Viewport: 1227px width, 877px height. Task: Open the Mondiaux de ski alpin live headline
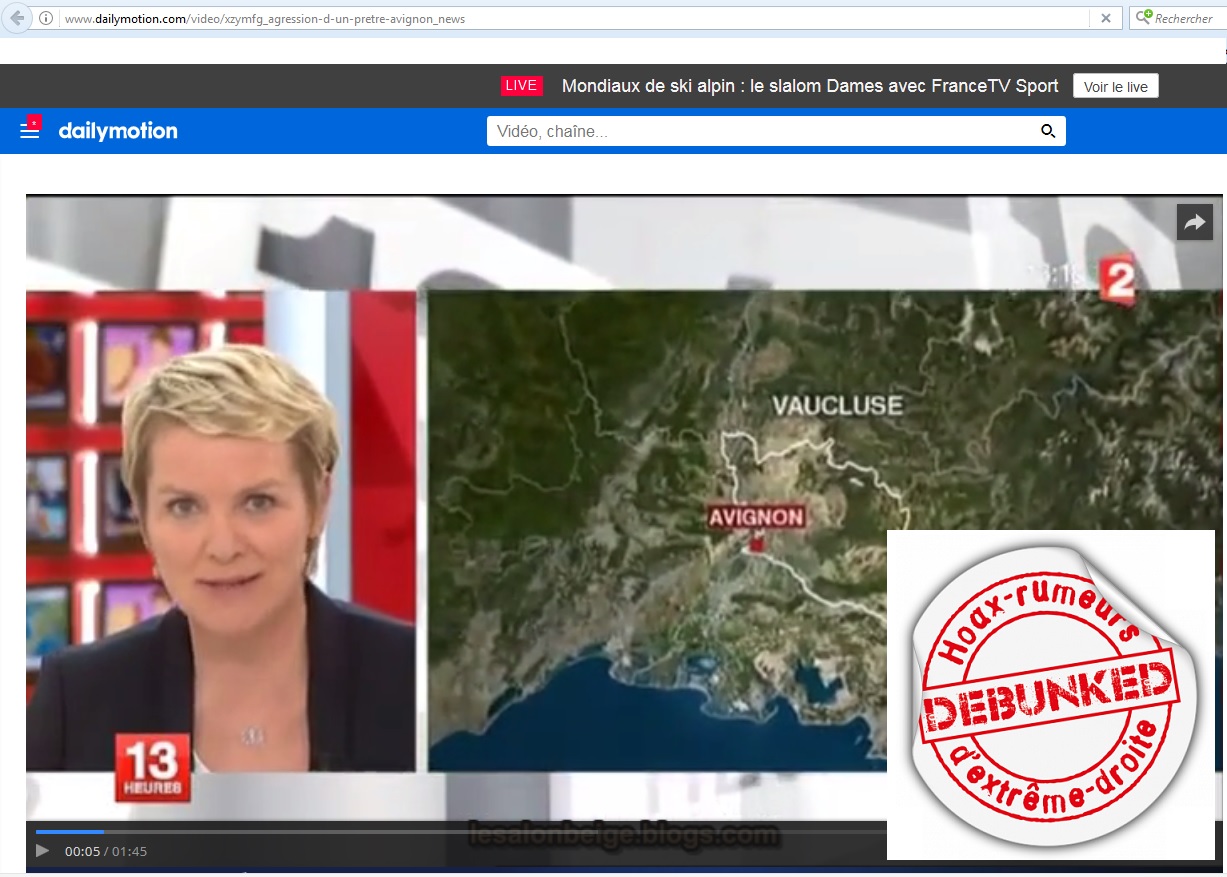click(810, 86)
